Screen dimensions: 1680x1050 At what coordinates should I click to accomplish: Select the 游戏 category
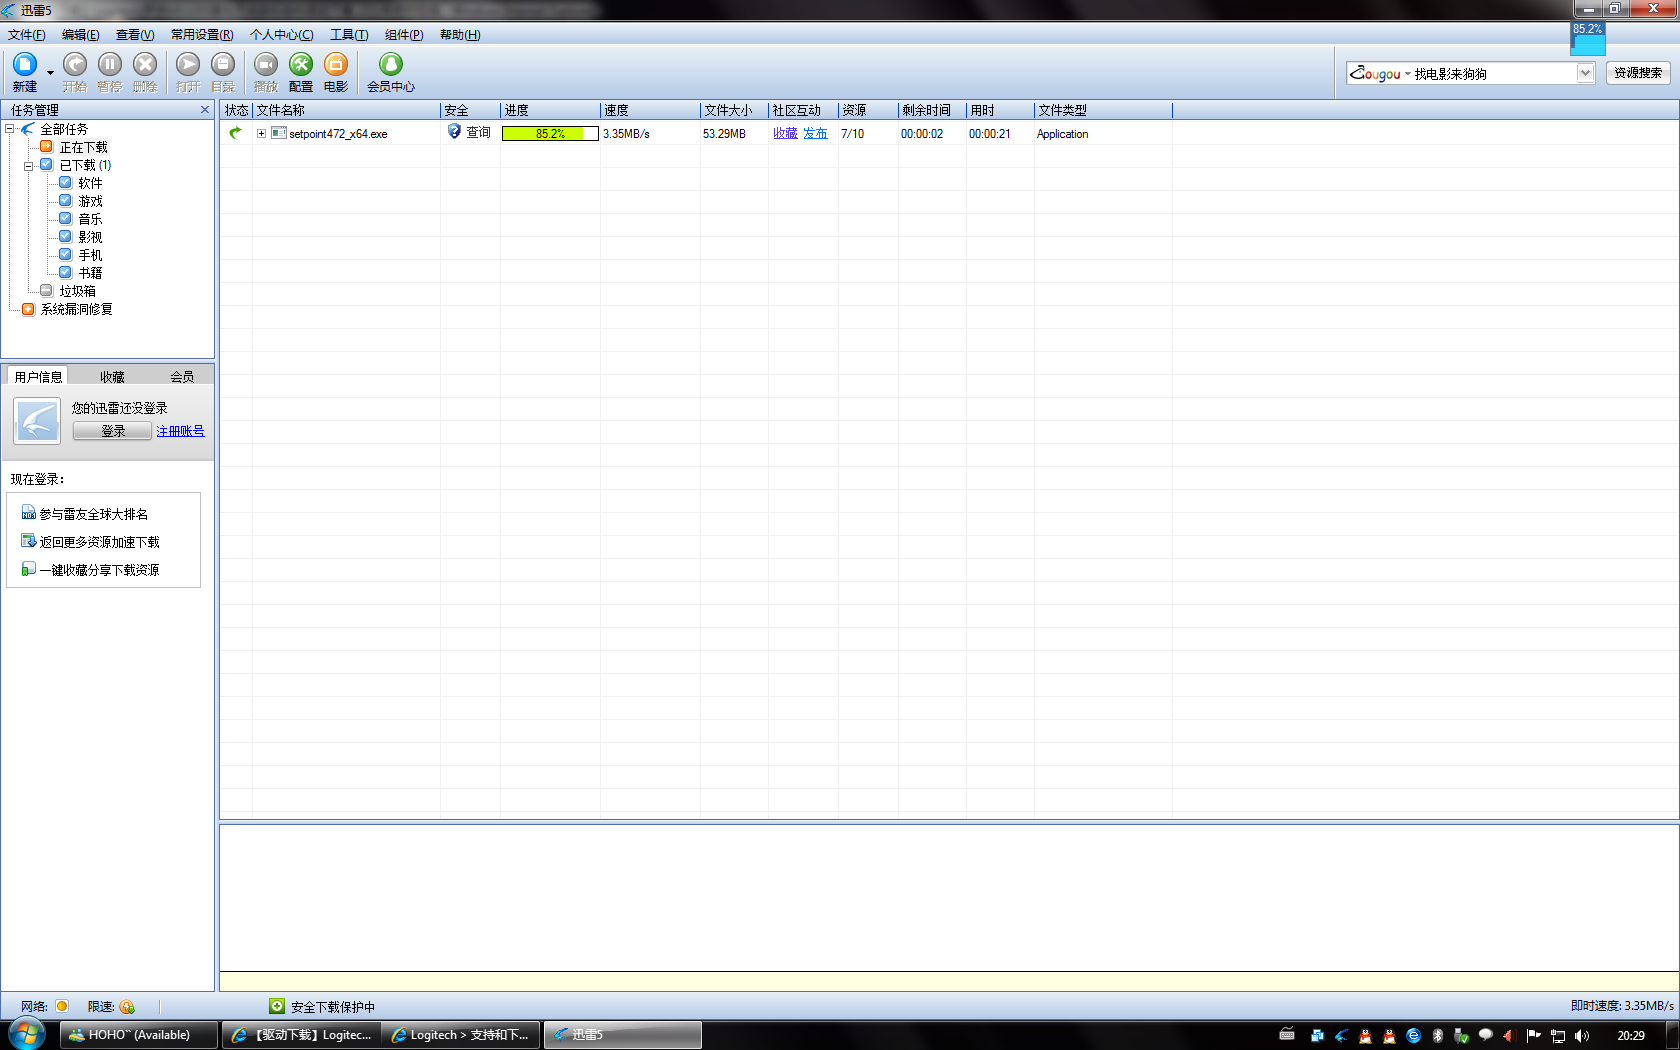point(90,201)
